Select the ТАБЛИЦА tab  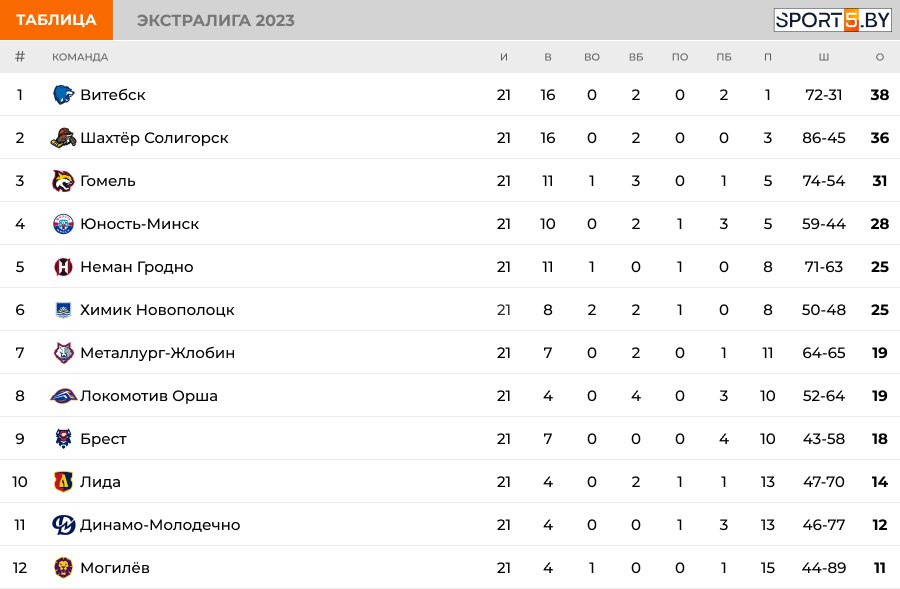coord(56,20)
